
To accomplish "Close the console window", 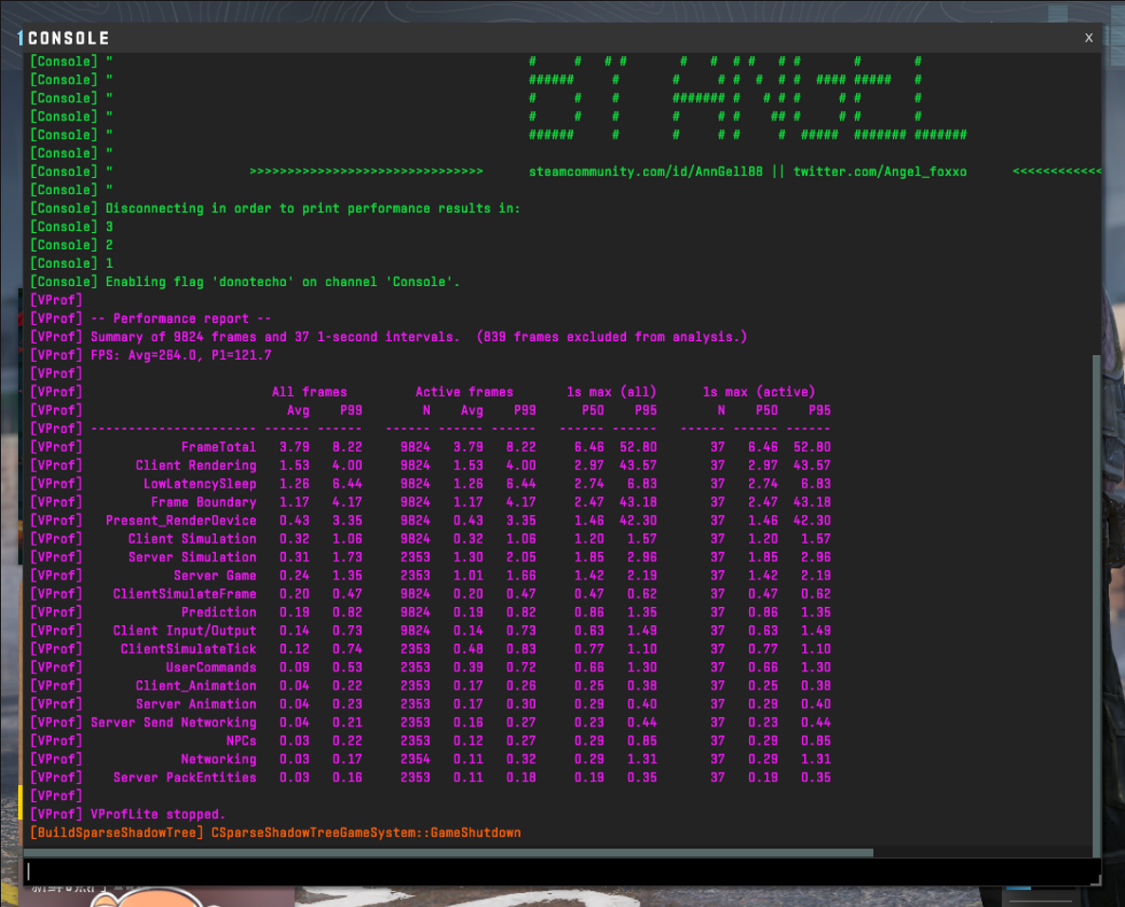I will (1088, 38).
